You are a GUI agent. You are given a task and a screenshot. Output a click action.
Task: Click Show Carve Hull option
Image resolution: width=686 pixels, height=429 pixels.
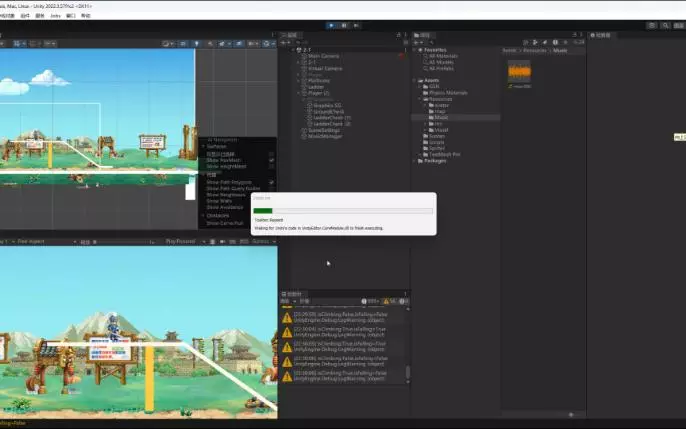click(224, 223)
